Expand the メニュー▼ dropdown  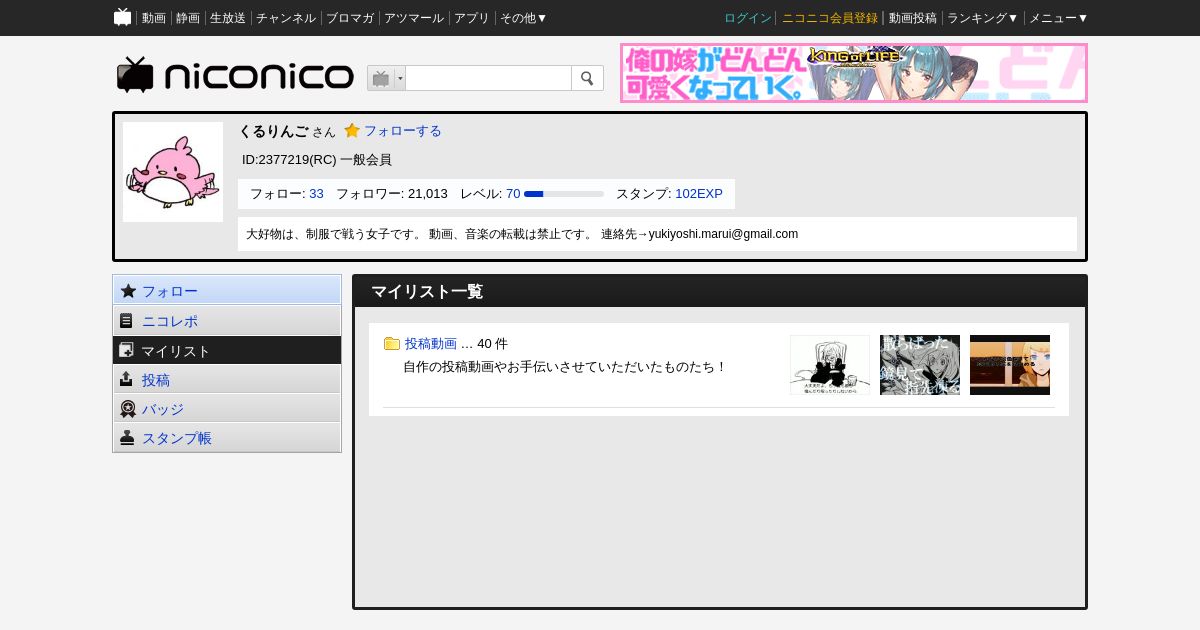tap(1059, 18)
